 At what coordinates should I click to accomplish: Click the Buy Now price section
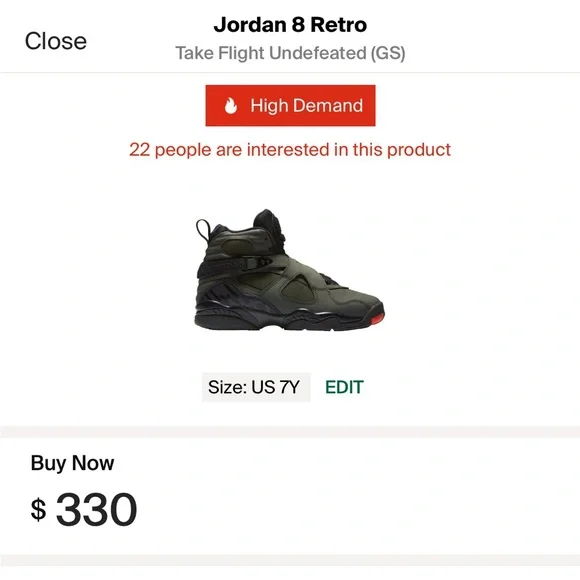(x=290, y=496)
